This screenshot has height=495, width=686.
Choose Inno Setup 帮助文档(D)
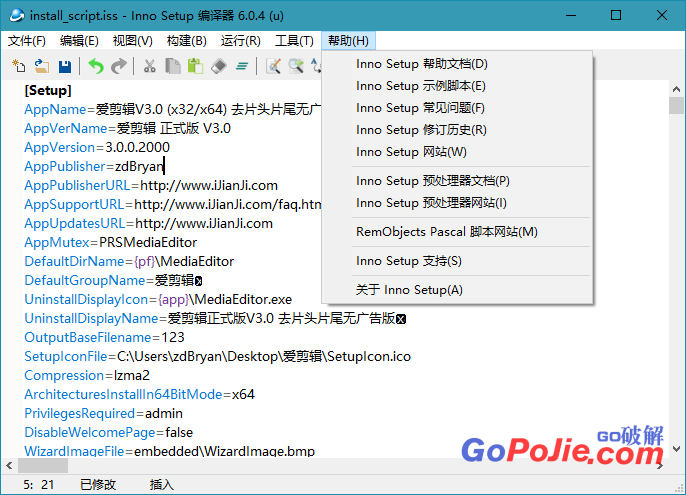coord(457,64)
